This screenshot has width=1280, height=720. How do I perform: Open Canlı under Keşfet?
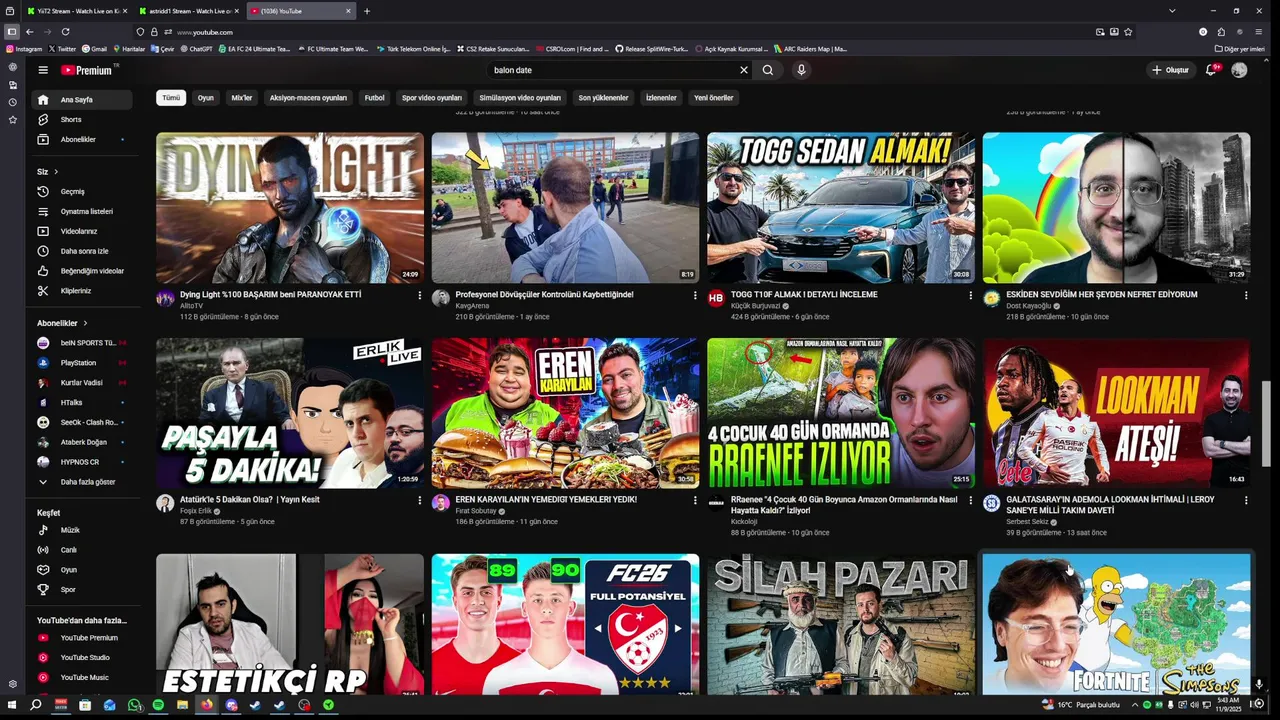click(82, 550)
